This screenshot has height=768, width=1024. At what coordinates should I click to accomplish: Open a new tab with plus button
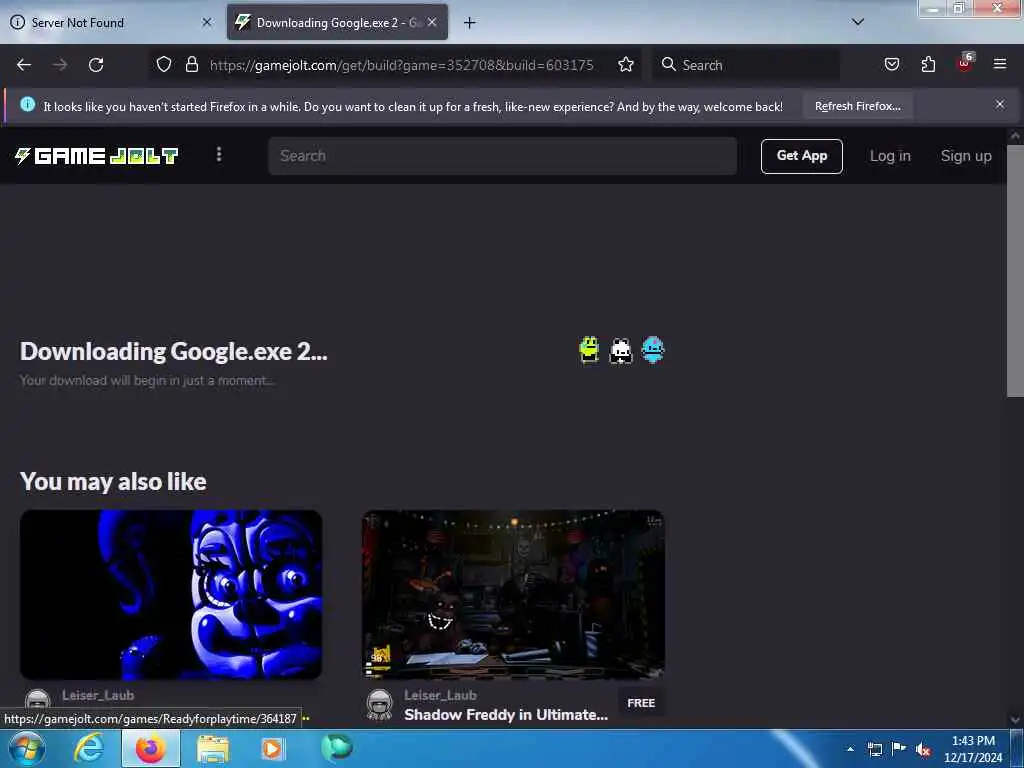(469, 23)
